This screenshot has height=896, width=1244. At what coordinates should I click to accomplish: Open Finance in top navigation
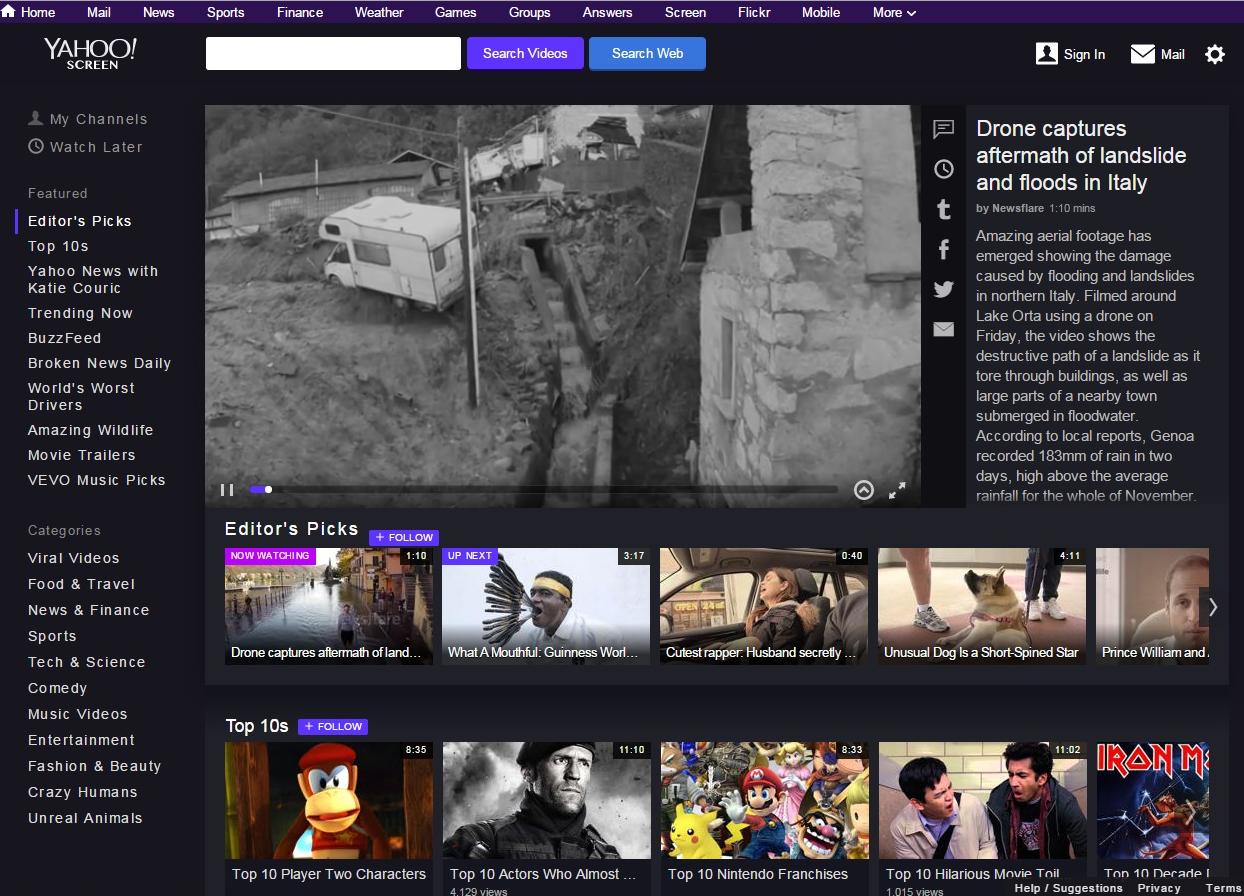click(300, 12)
